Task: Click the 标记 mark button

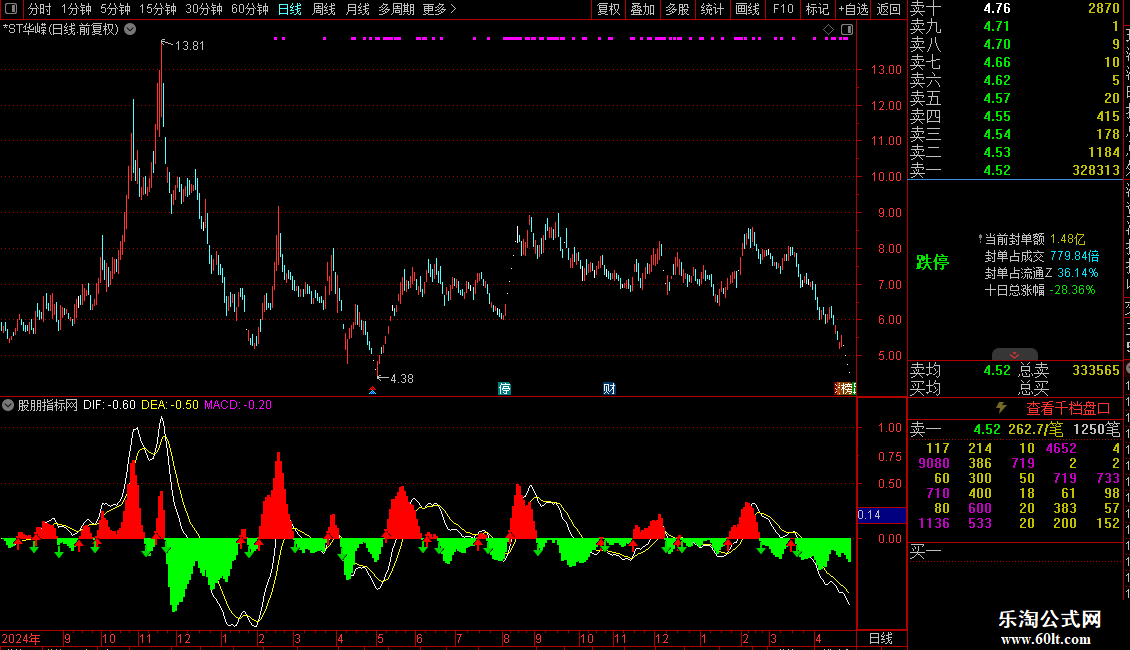Action: (817, 9)
